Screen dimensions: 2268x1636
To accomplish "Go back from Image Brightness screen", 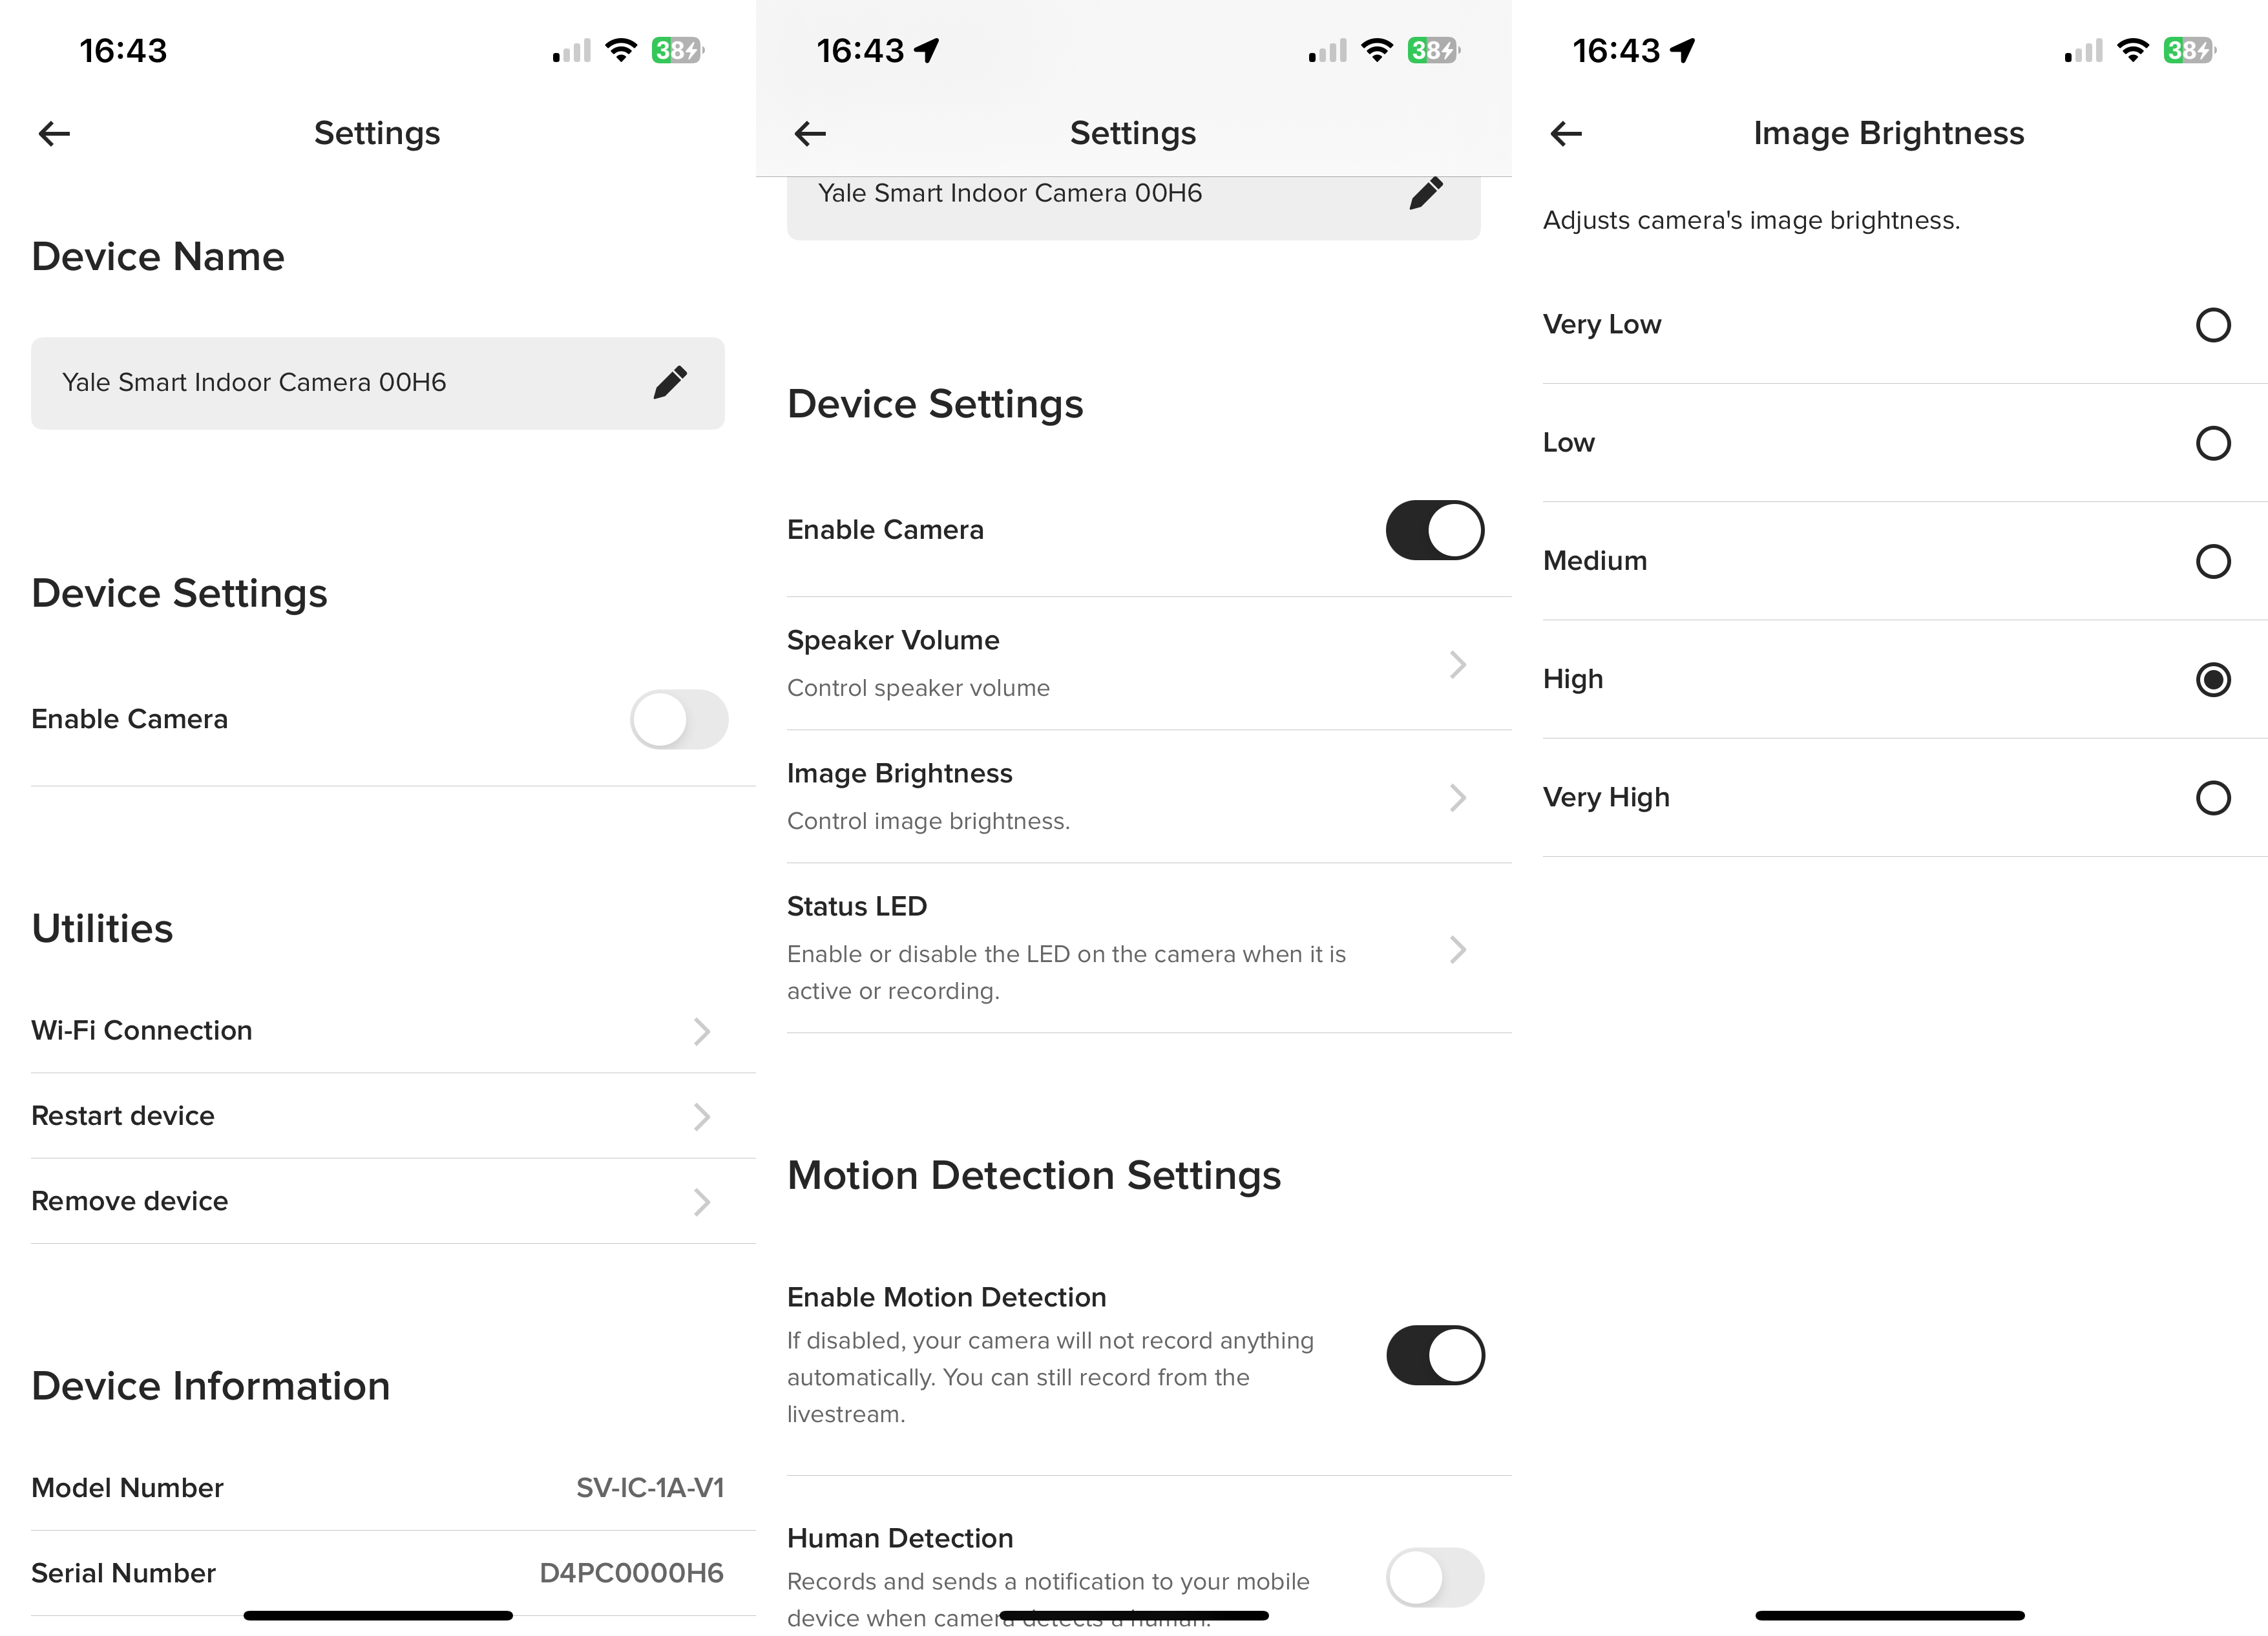I will tap(1566, 133).
